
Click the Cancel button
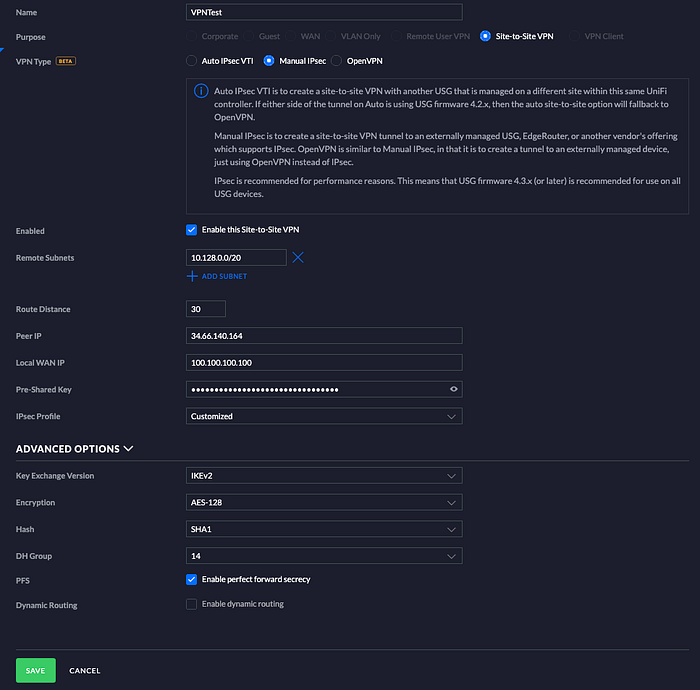pos(85,671)
